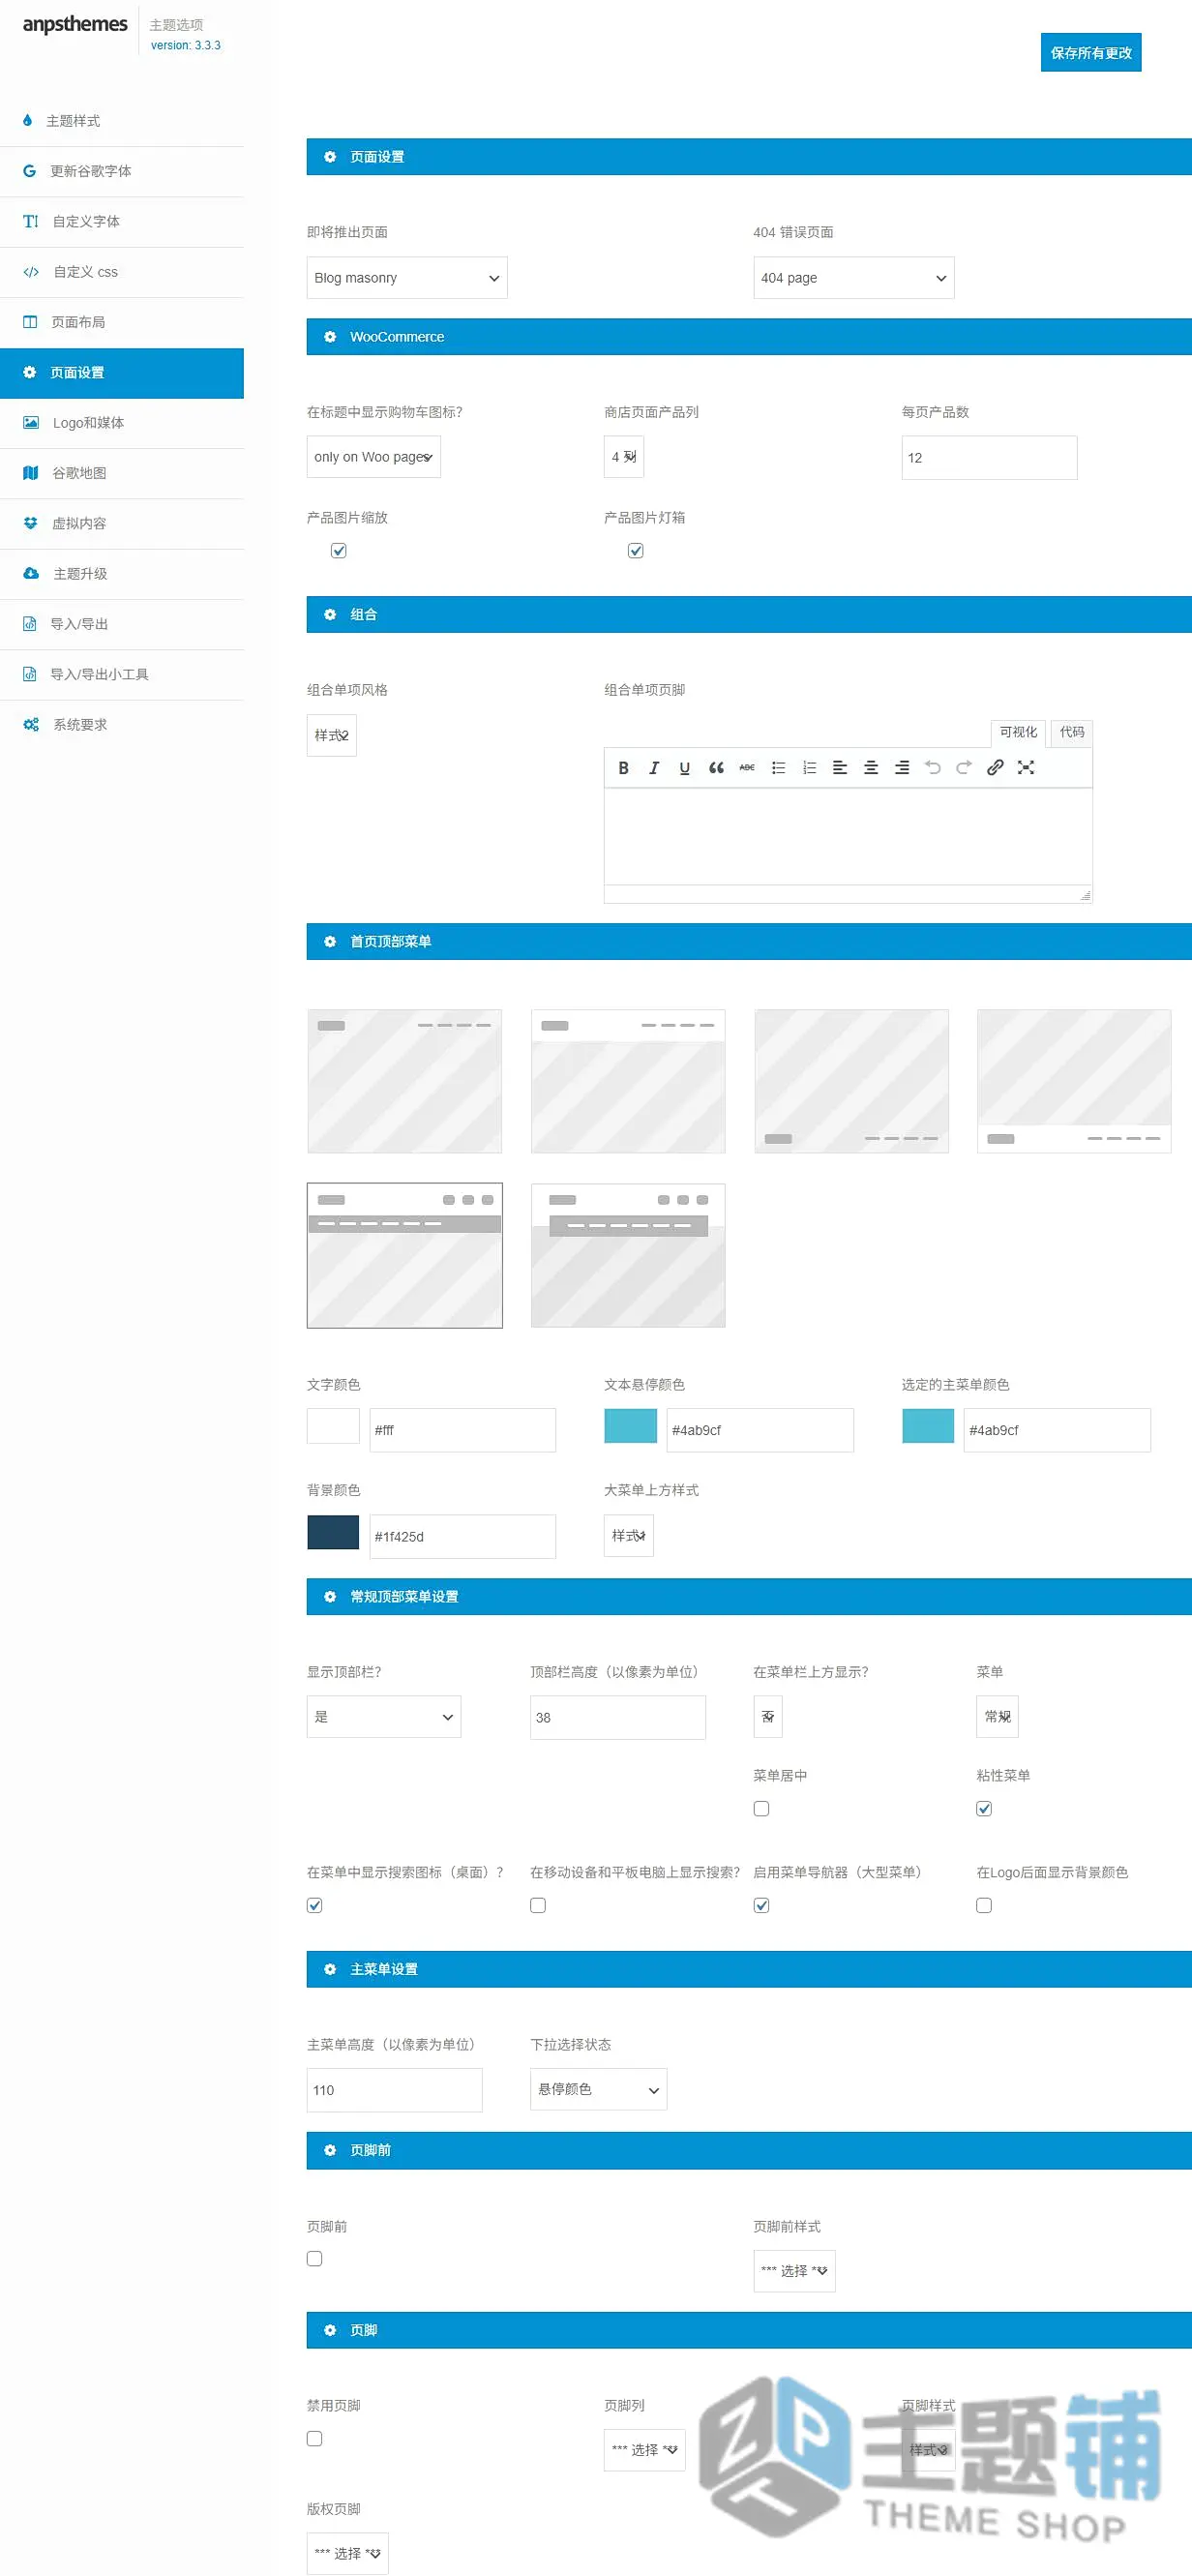The image size is (1192, 2576).
Task: Click the numbered list icon
Action: pyautogui.click(x=809, y=768)
